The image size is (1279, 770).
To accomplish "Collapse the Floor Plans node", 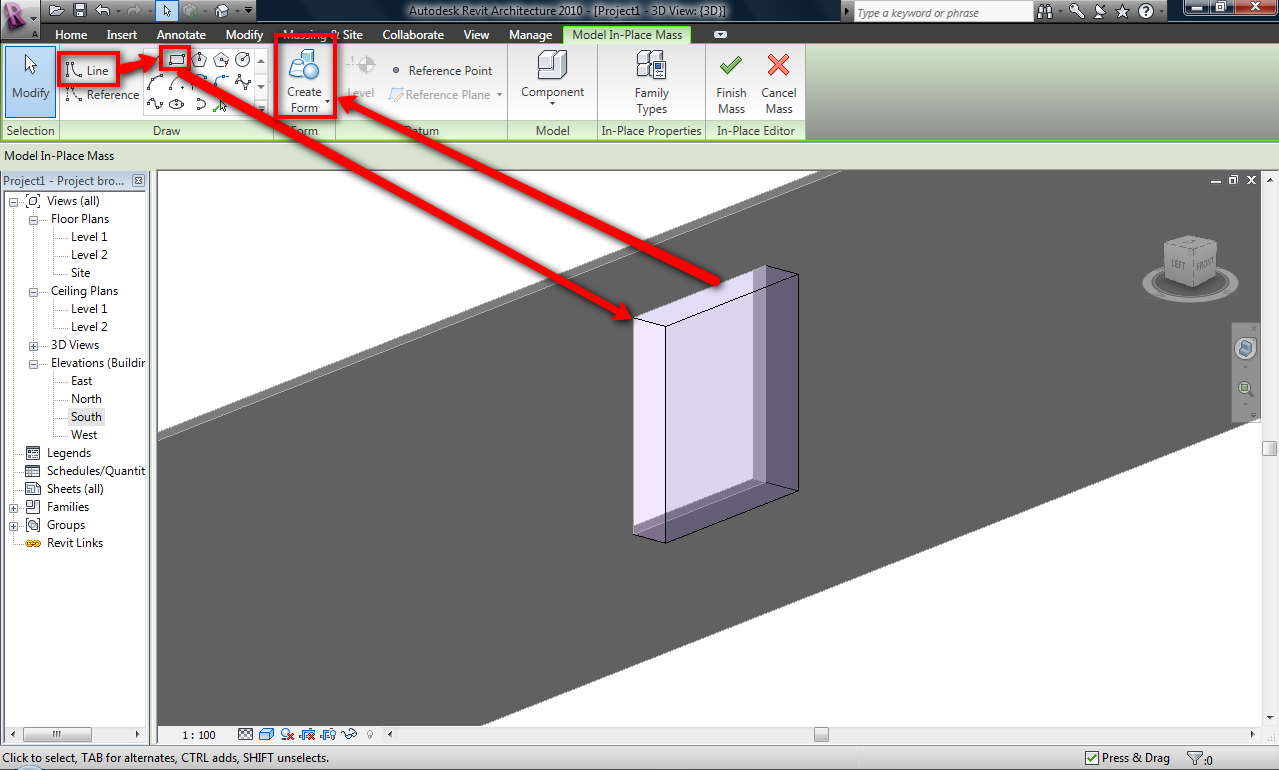I will 33,219.
